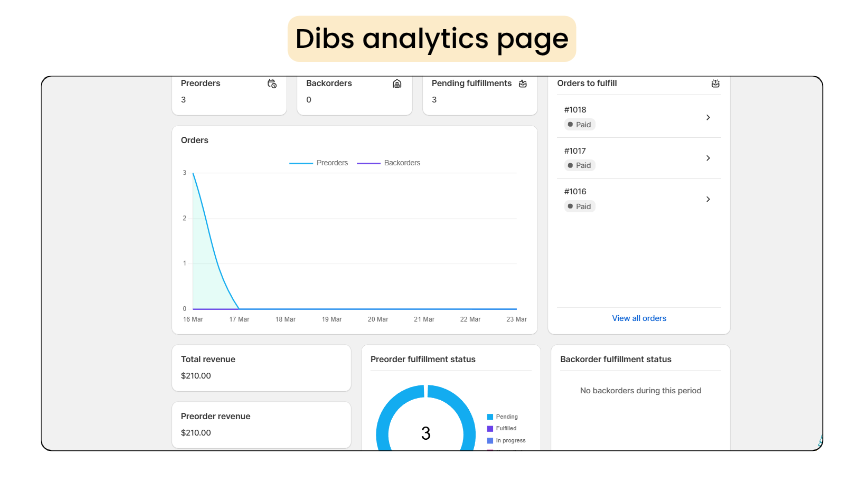The image size is (864, 486).
Task: Click the Orders chart title
Action: pyautogui.click(x=195, y=141)
